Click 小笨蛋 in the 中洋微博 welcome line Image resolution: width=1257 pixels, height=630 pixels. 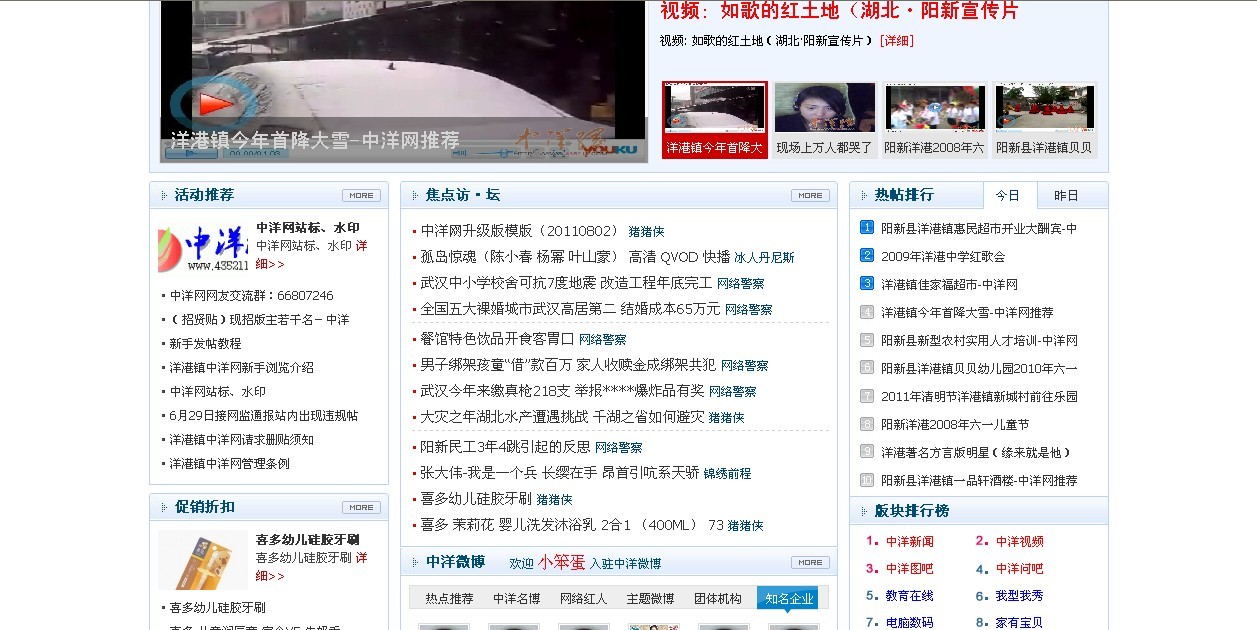pyautogui.click(x=561, y=562)
